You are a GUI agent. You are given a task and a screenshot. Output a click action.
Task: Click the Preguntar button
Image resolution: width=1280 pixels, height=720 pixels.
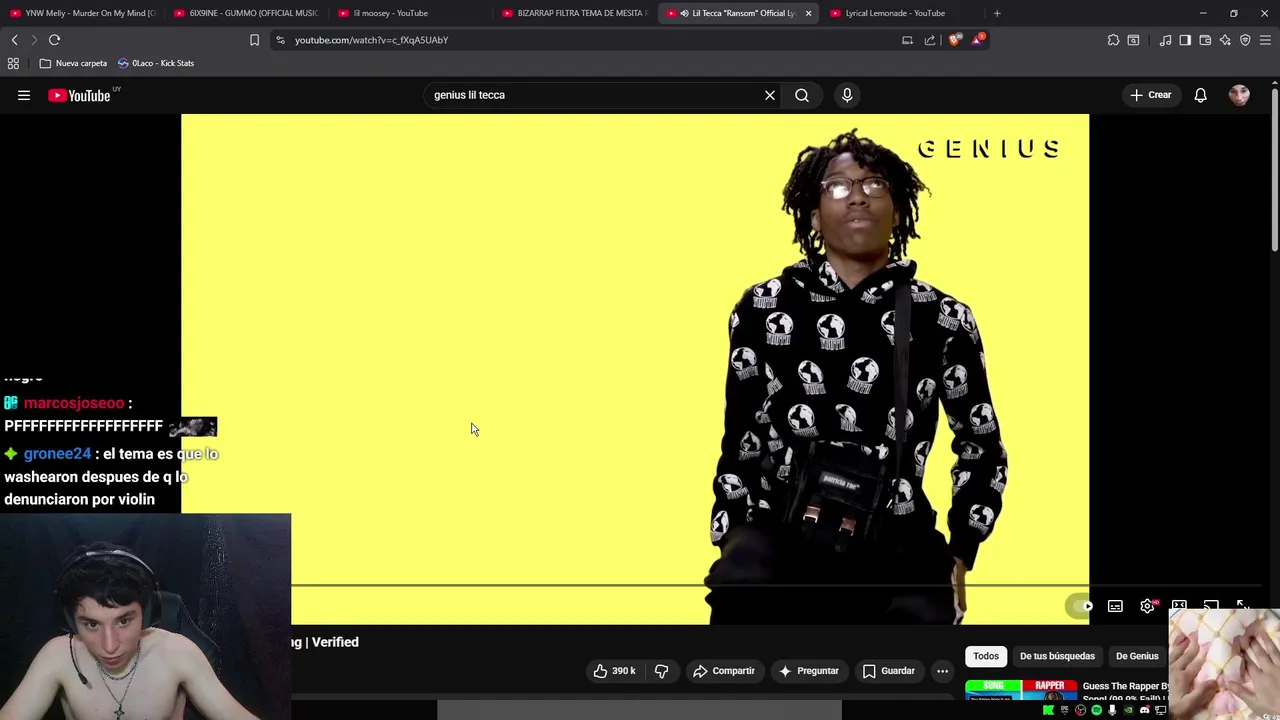(809, 671)
